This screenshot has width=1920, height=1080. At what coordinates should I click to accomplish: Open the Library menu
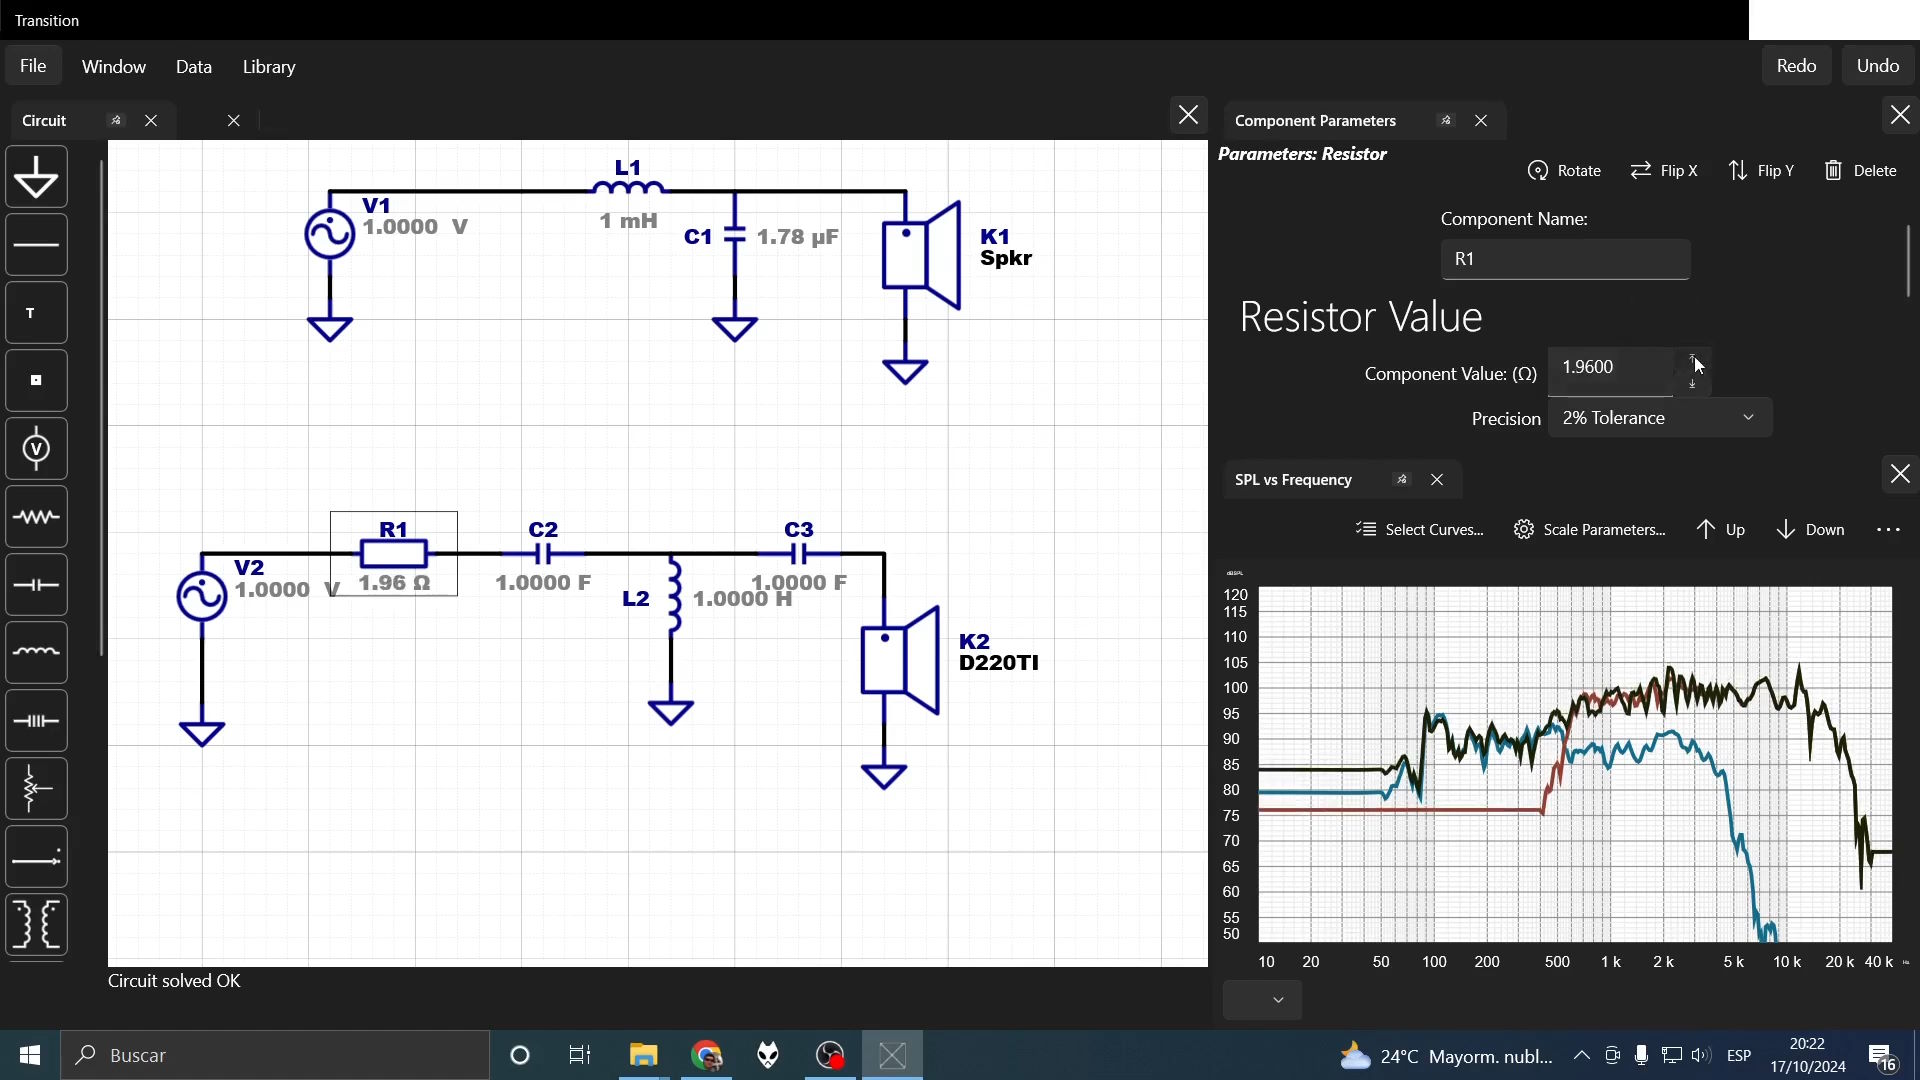coord(269,67)
